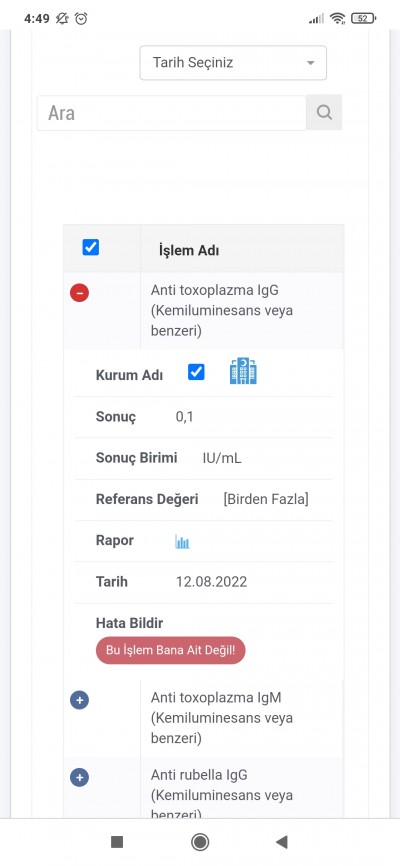
Task: Click Bu İşlem Bana Ait Değil button
Action: (x=171, y=650)
